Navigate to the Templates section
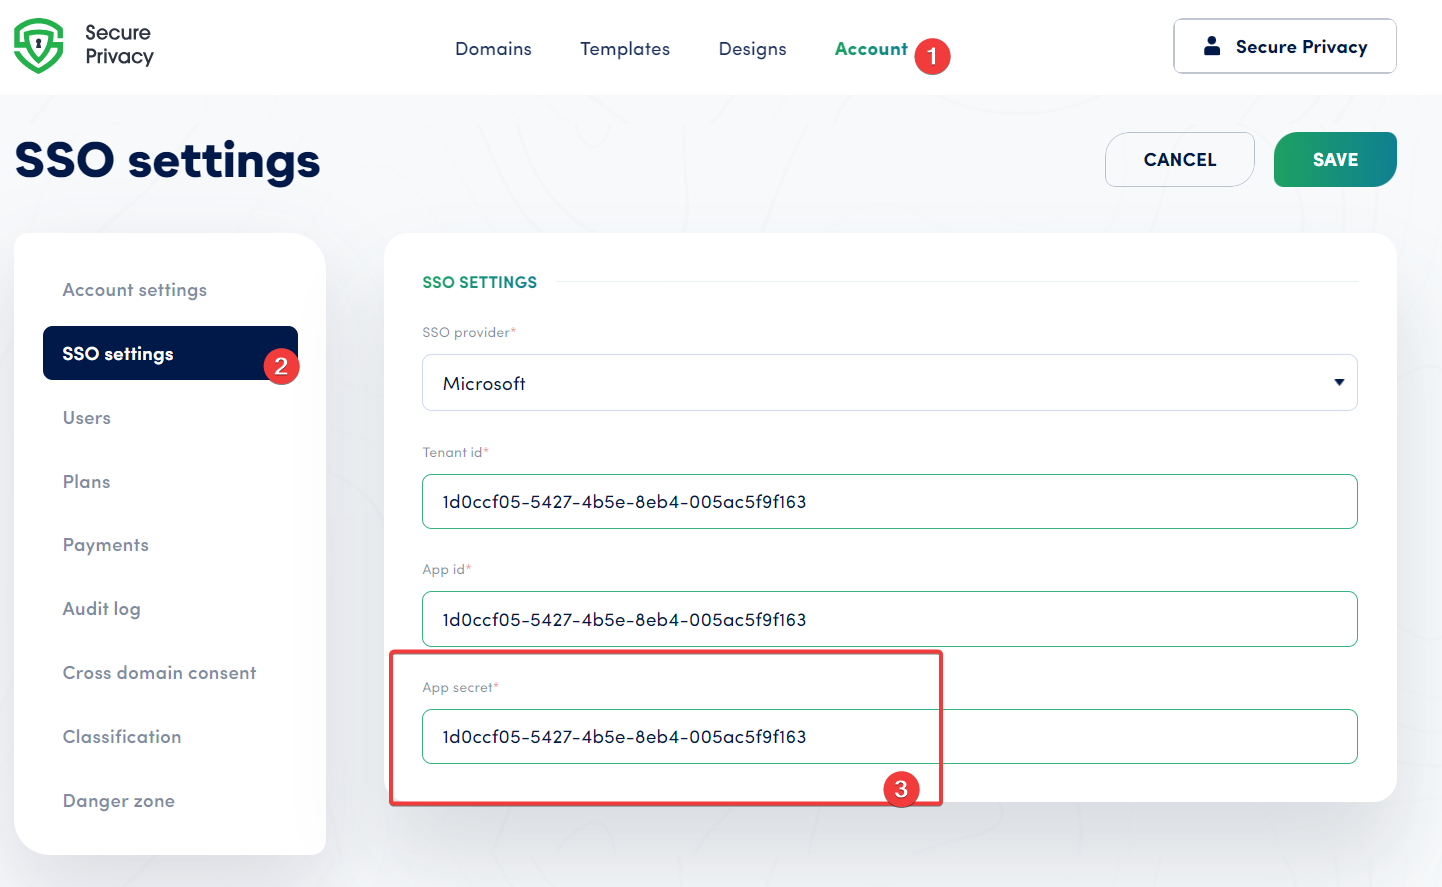 click(x=624, y=48)
